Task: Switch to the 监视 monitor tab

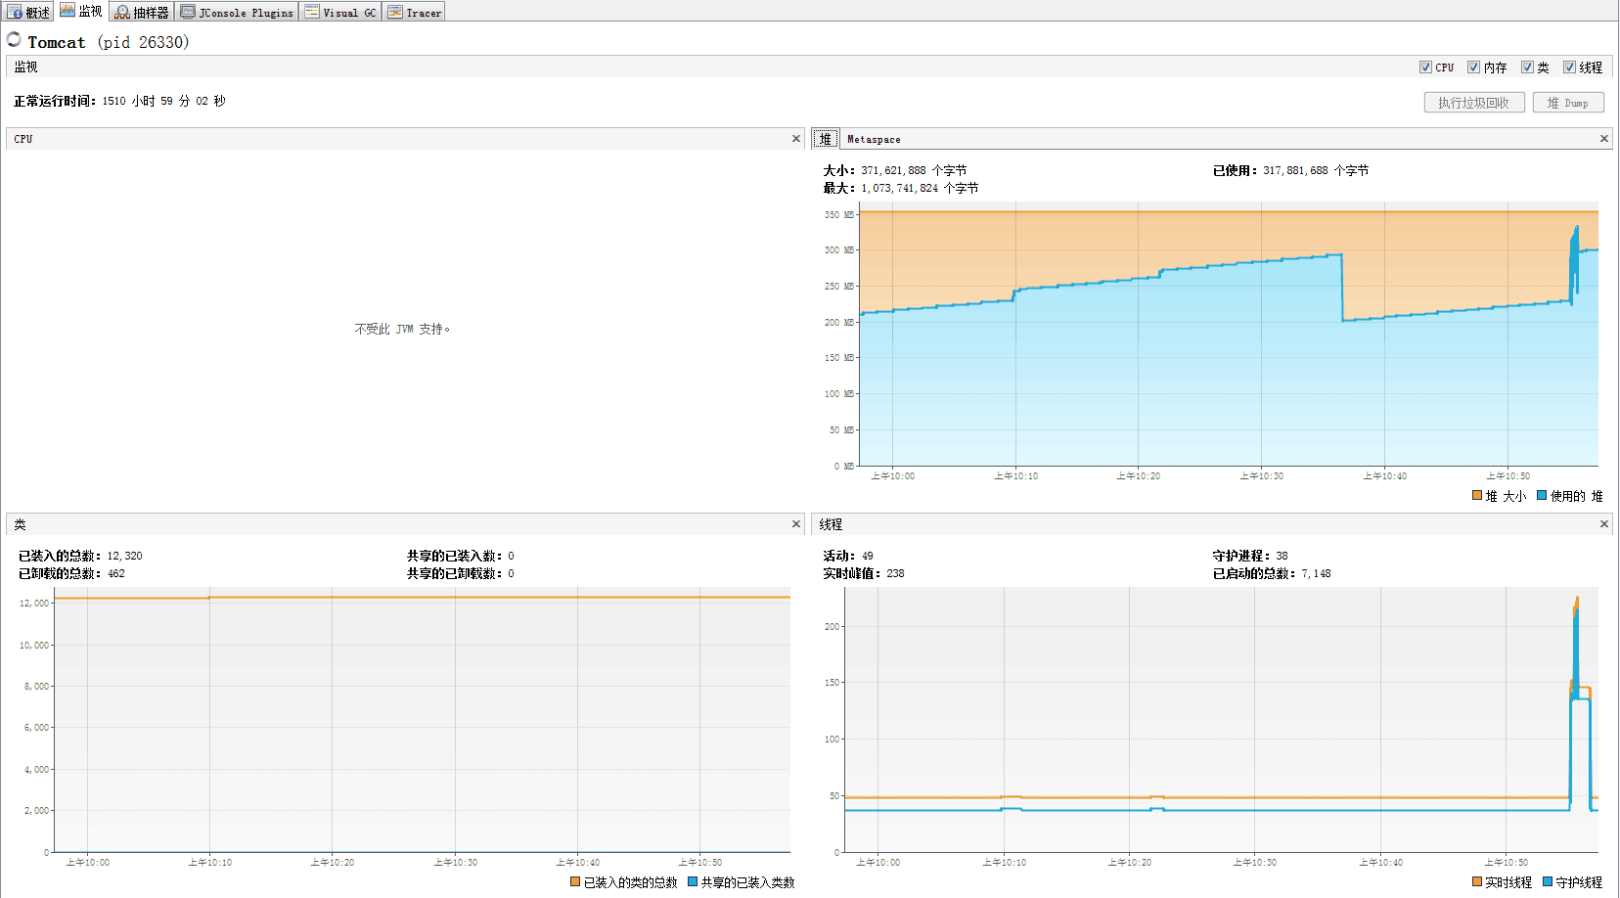Action: click(81, 11)
